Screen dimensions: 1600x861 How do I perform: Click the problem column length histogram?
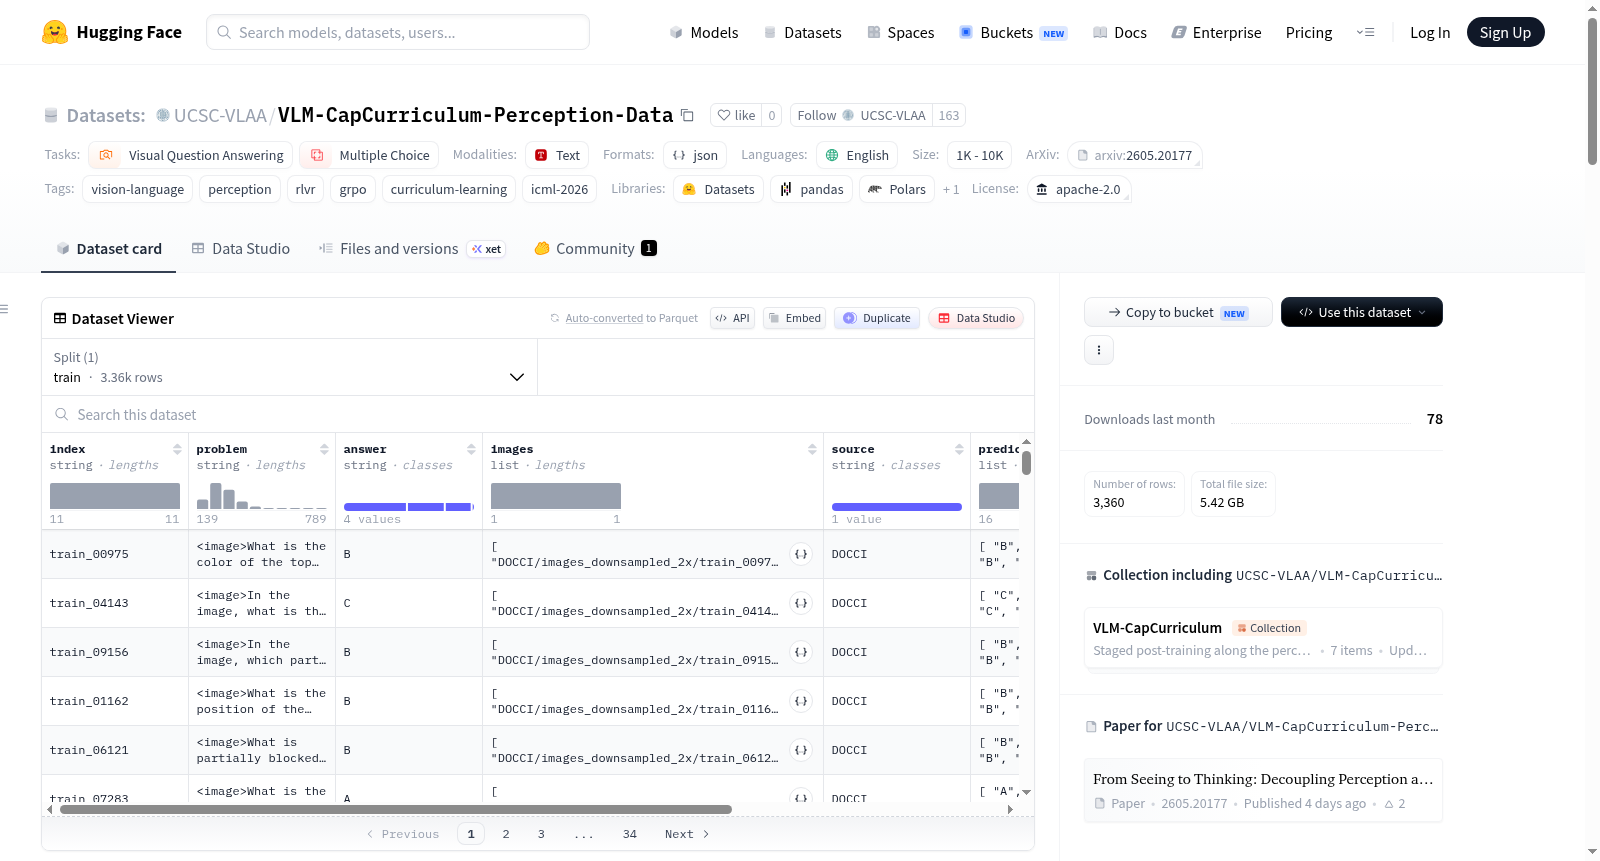click(x=261, y=495)
